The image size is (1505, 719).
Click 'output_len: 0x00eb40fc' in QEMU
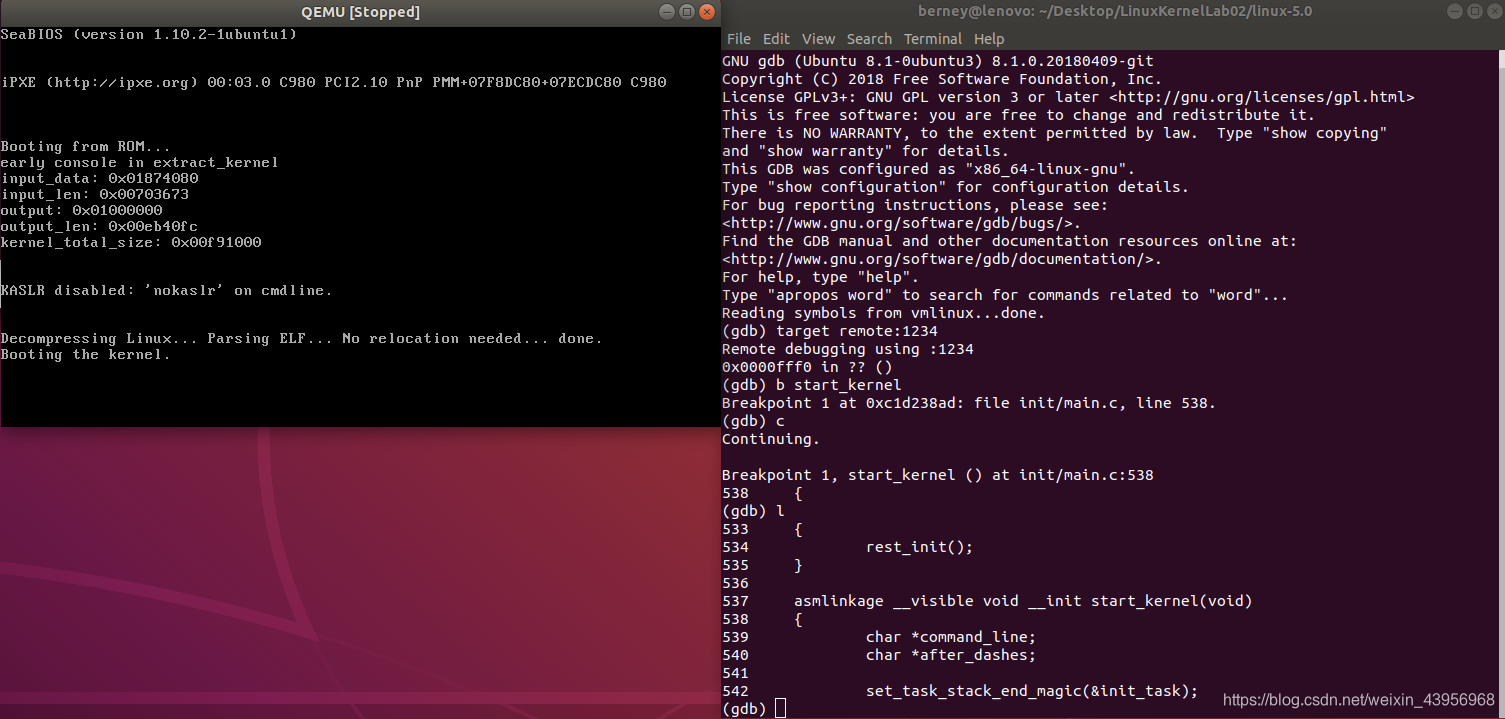(99, 226)
